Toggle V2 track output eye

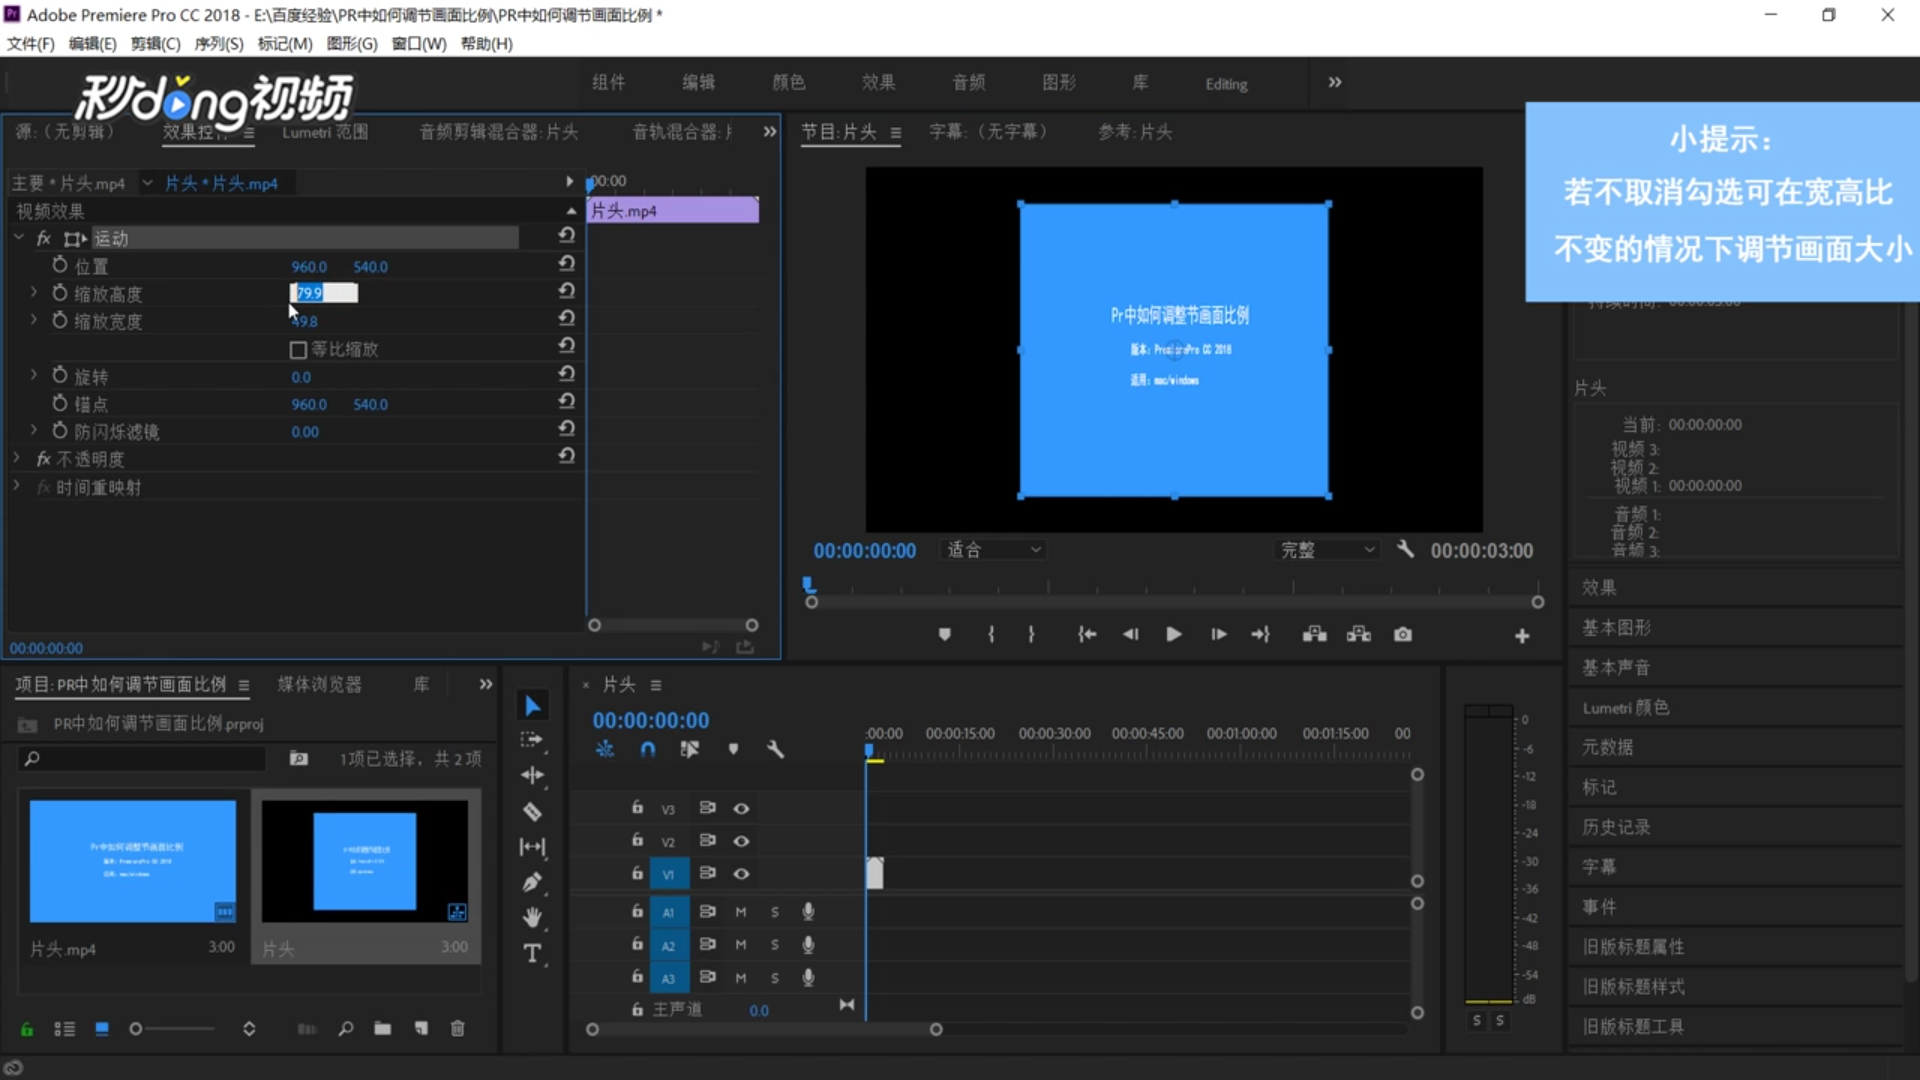pyautogui.click(x=741, y=841)
